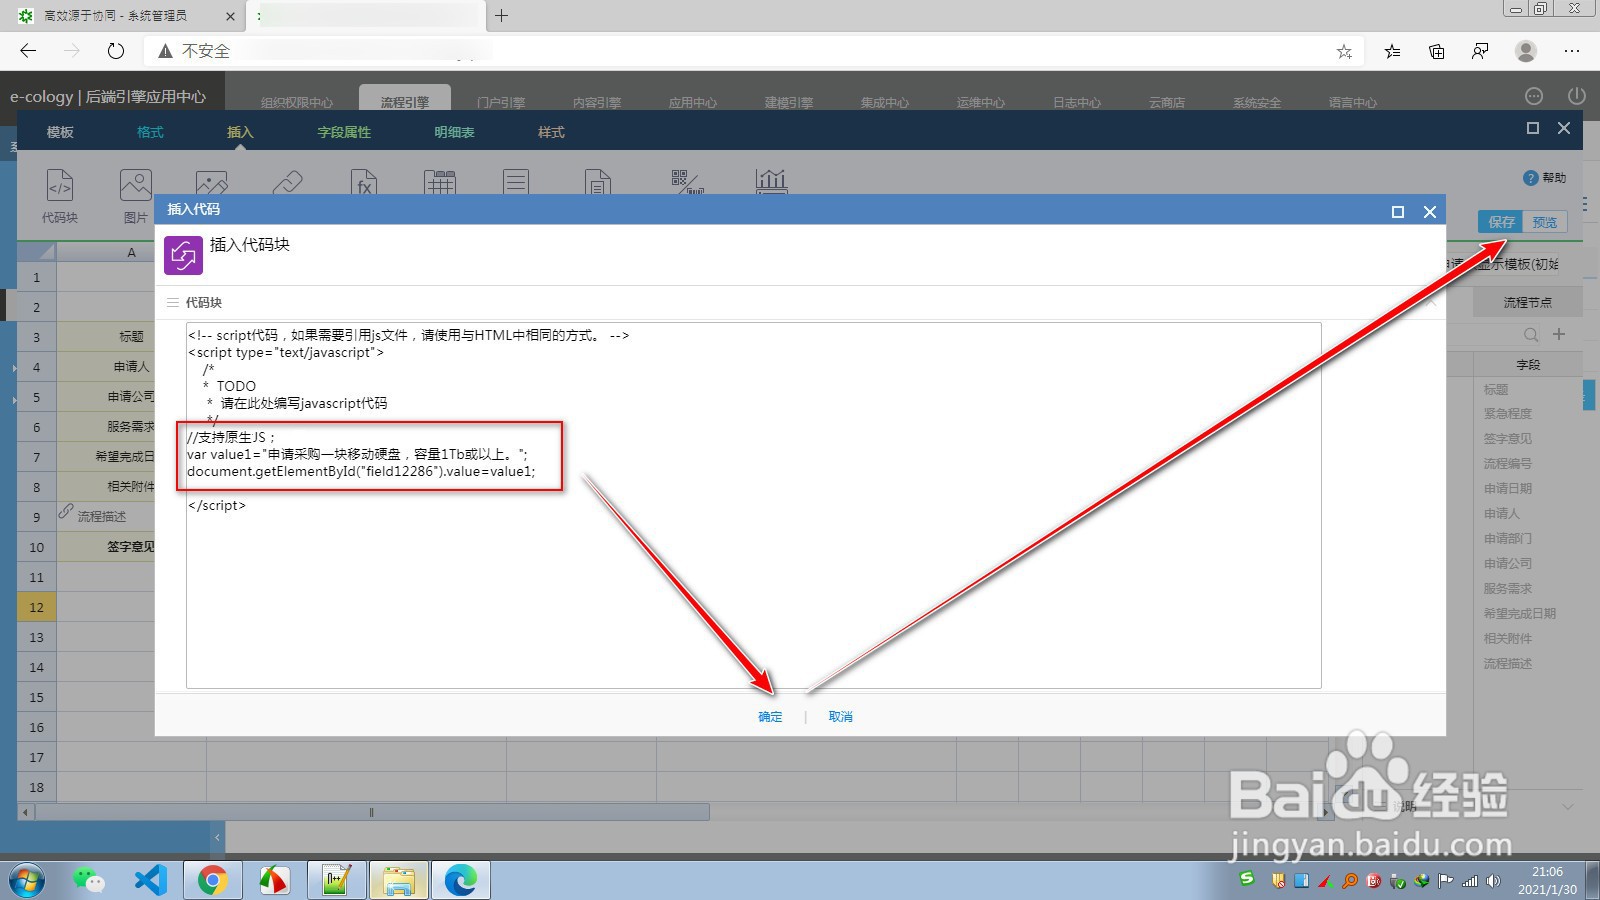1600x900 pixels.
Task: Open WeChat from the taskbar
Action: pyautogui.click(x=89, y=880)
